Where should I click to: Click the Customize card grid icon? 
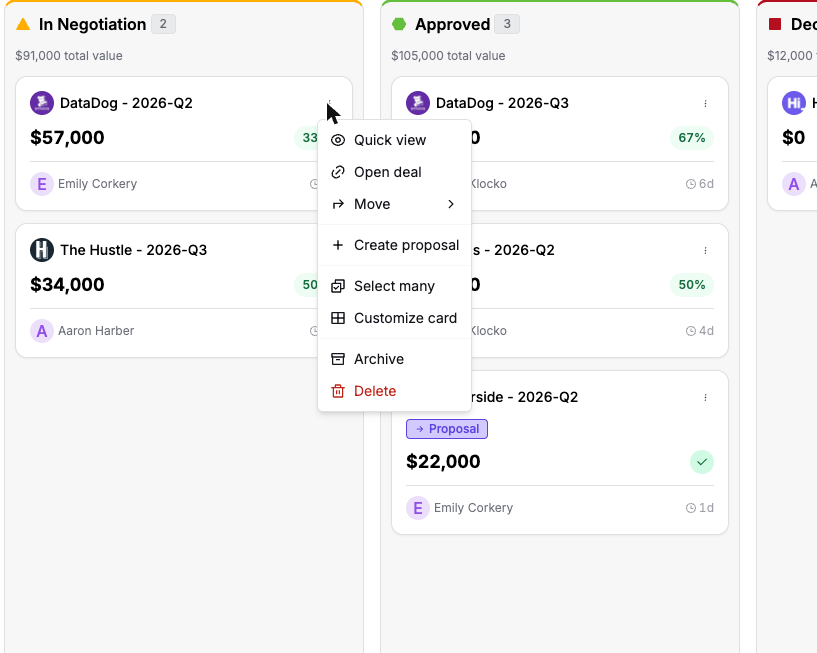338,318
